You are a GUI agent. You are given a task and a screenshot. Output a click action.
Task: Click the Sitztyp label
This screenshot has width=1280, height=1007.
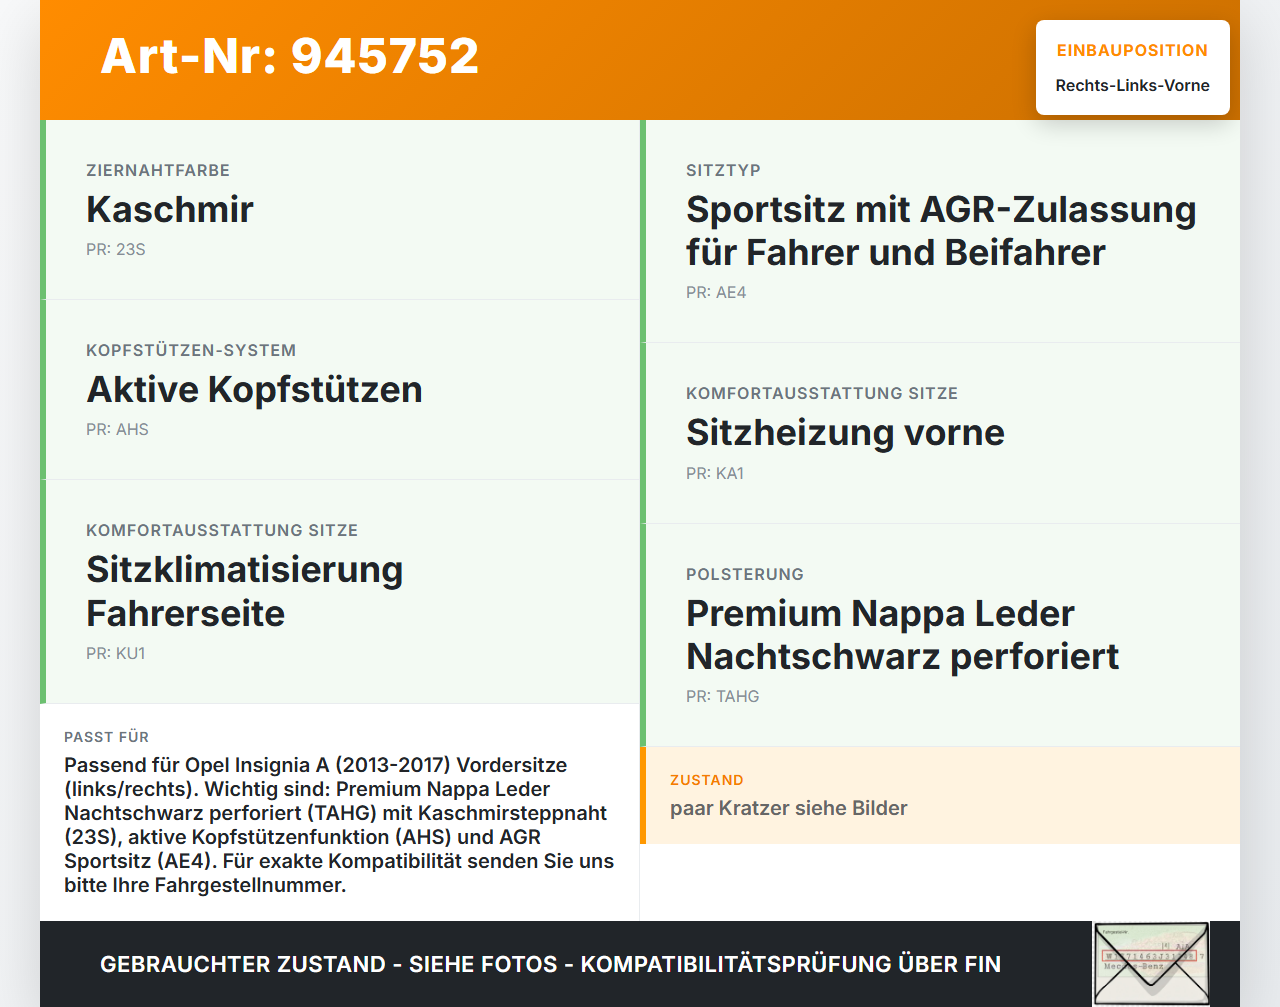pyautogui.click(x=723, y=170)
